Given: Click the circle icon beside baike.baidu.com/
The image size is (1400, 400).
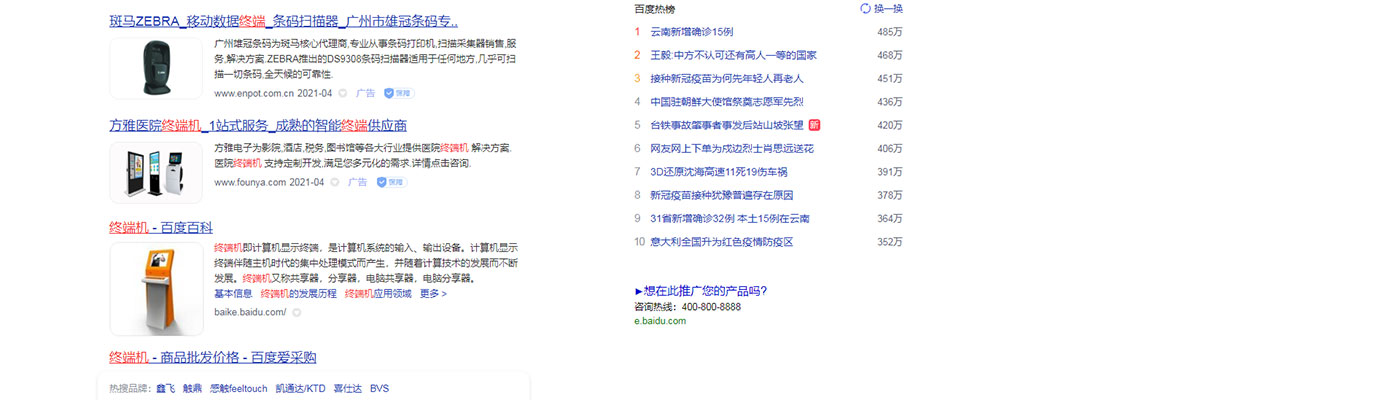Looking at the screenshot, I should click(298, 312).
